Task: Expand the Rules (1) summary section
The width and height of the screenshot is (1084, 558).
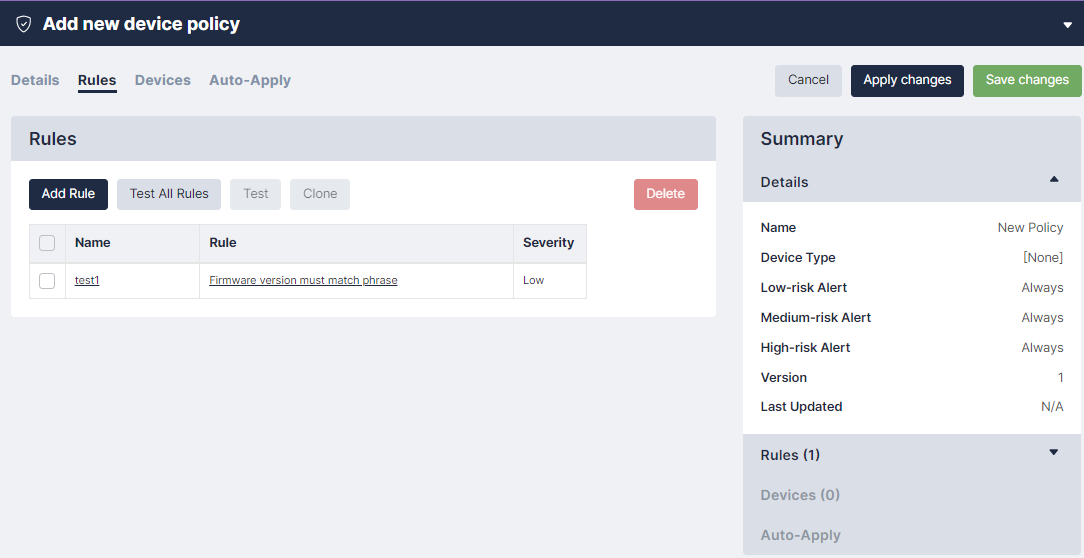Action: (1053, 453)
